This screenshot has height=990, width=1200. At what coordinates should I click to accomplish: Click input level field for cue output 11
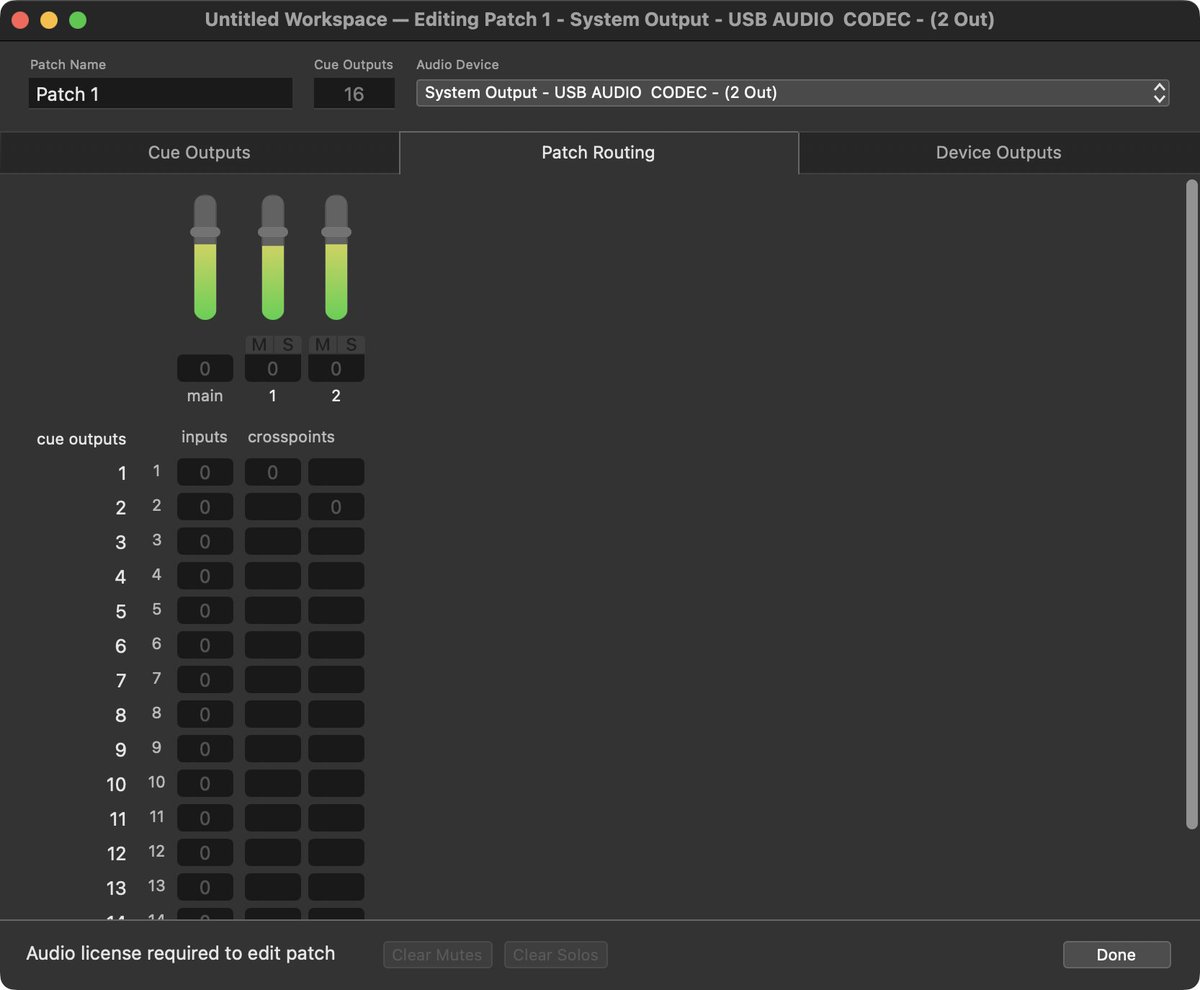tap(205, 818)
